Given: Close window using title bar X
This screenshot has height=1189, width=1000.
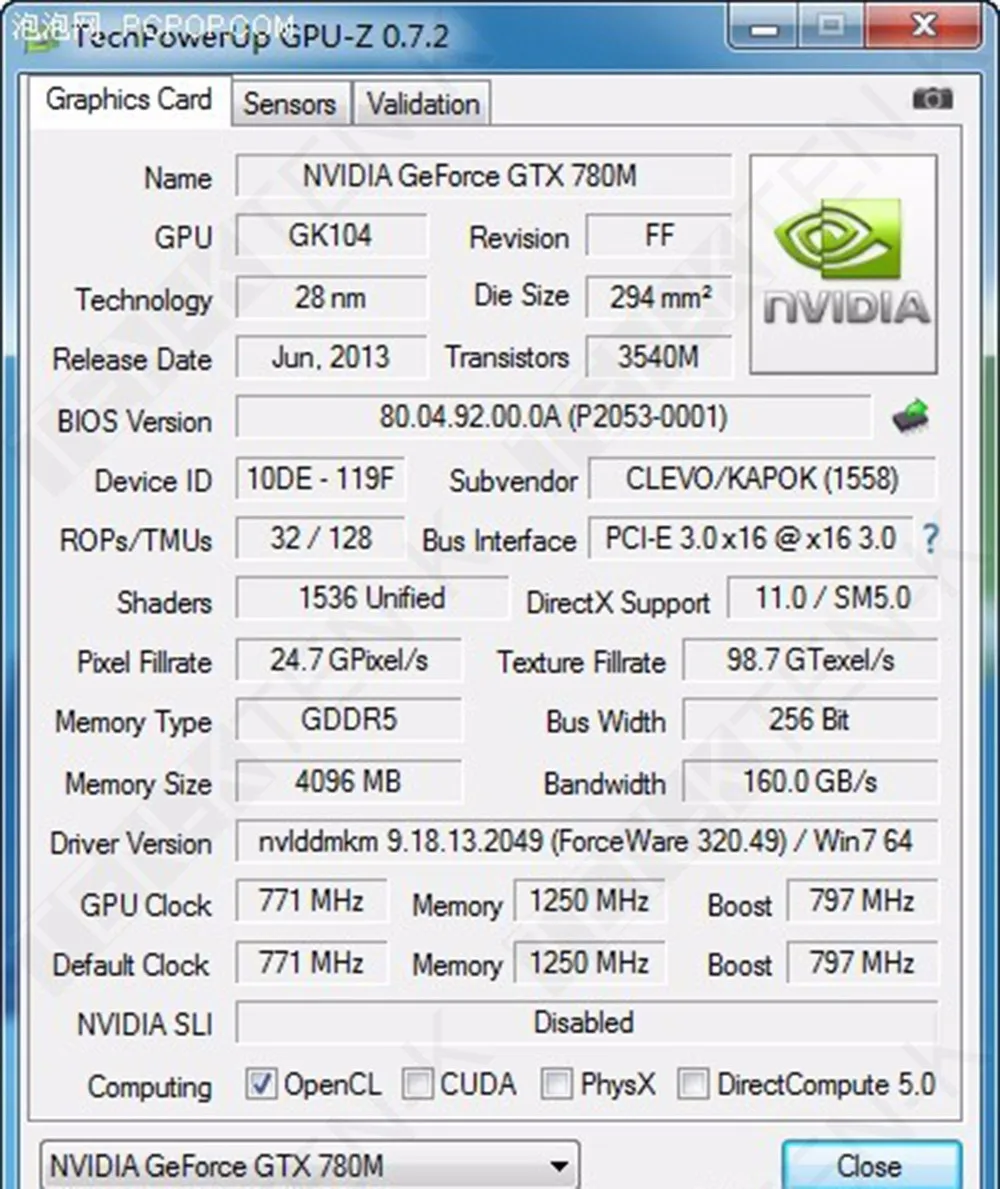Looking at the screenshot, I should (x=924, y=27).
